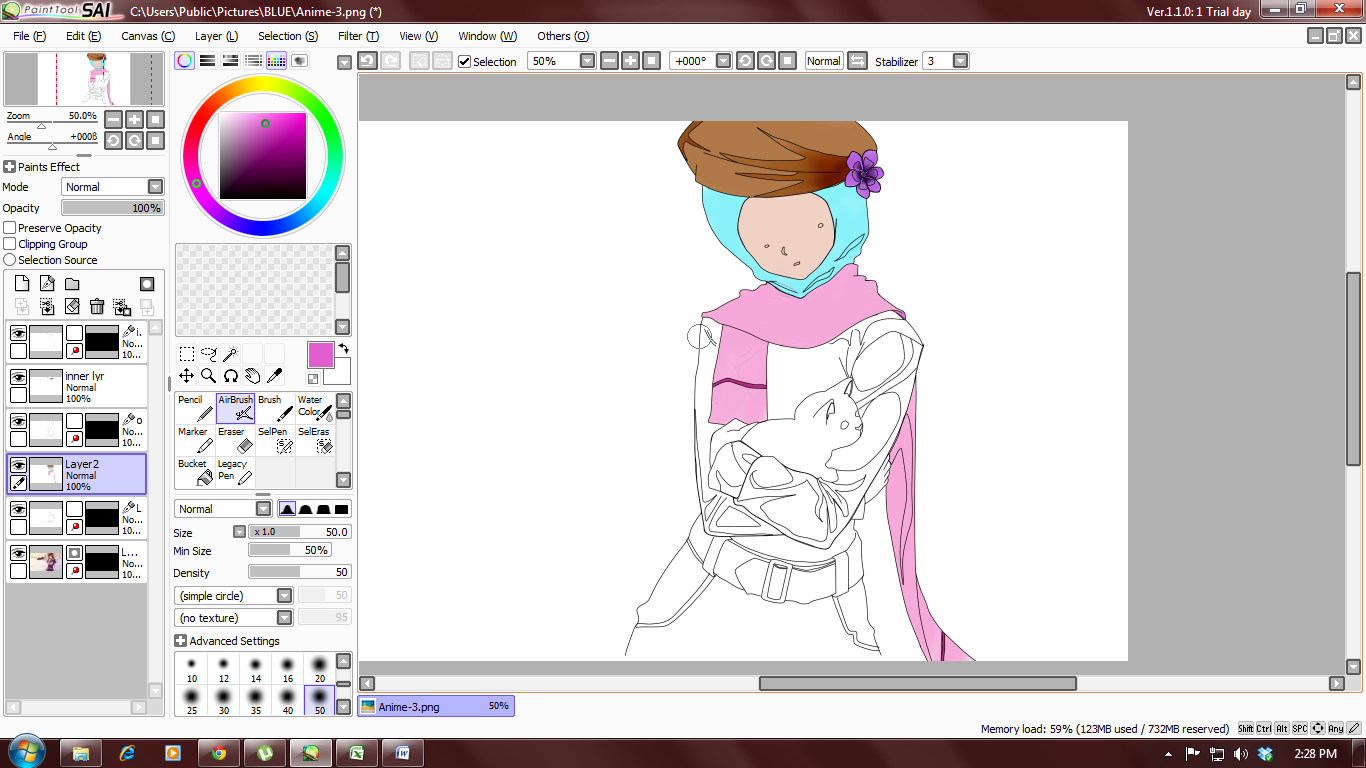Open the Stabilizer value dropdown
Viewport: 1366px width, 768px height.
coord(960,61)
